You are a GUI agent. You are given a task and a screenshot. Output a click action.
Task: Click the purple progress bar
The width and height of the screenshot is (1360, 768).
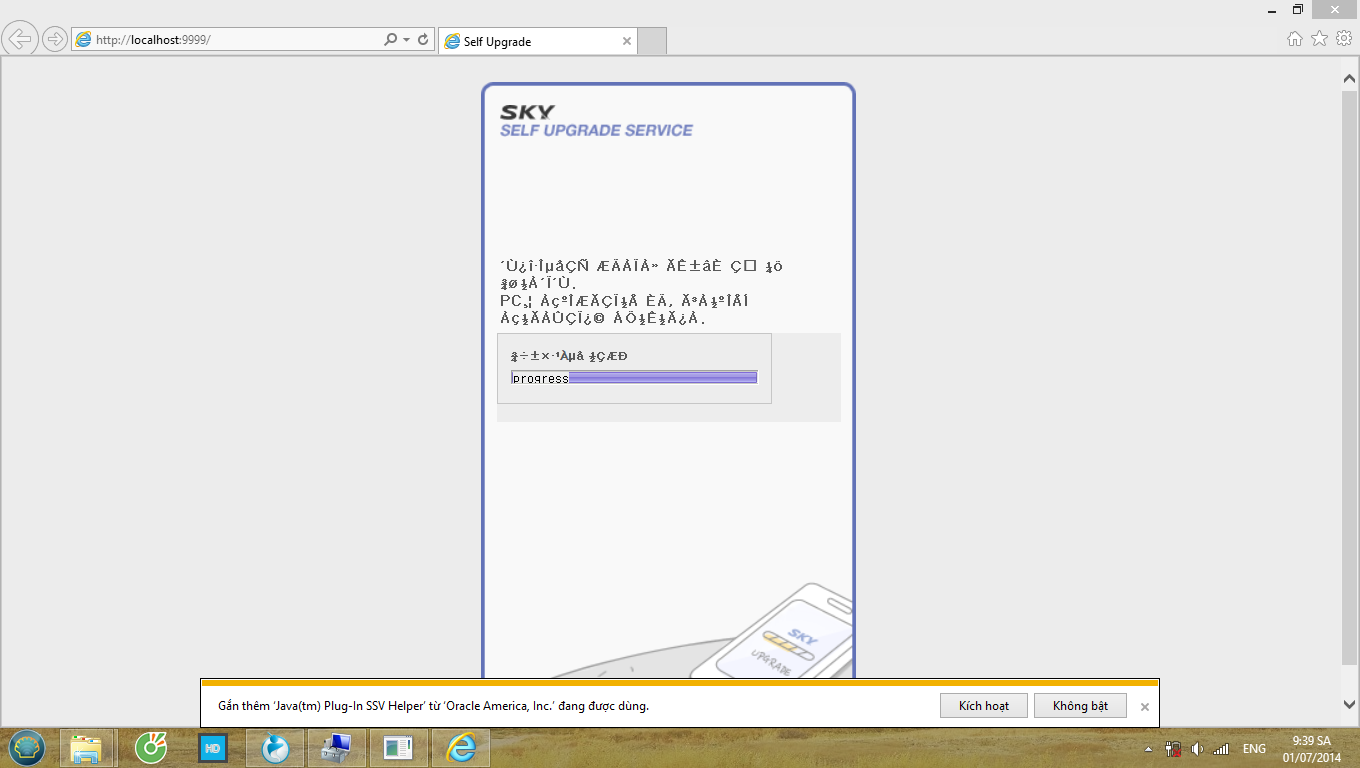661,378
